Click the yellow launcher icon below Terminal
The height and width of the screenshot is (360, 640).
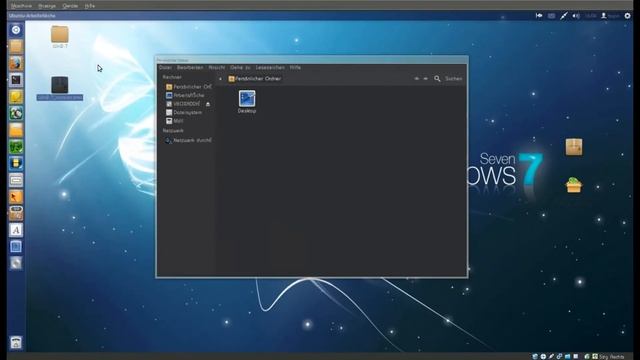(x=16, y=97)
